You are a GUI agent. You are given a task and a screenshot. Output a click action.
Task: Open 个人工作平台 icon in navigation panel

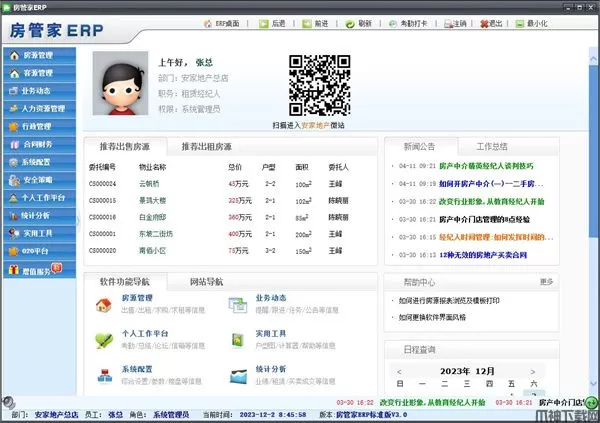point(102,340)
